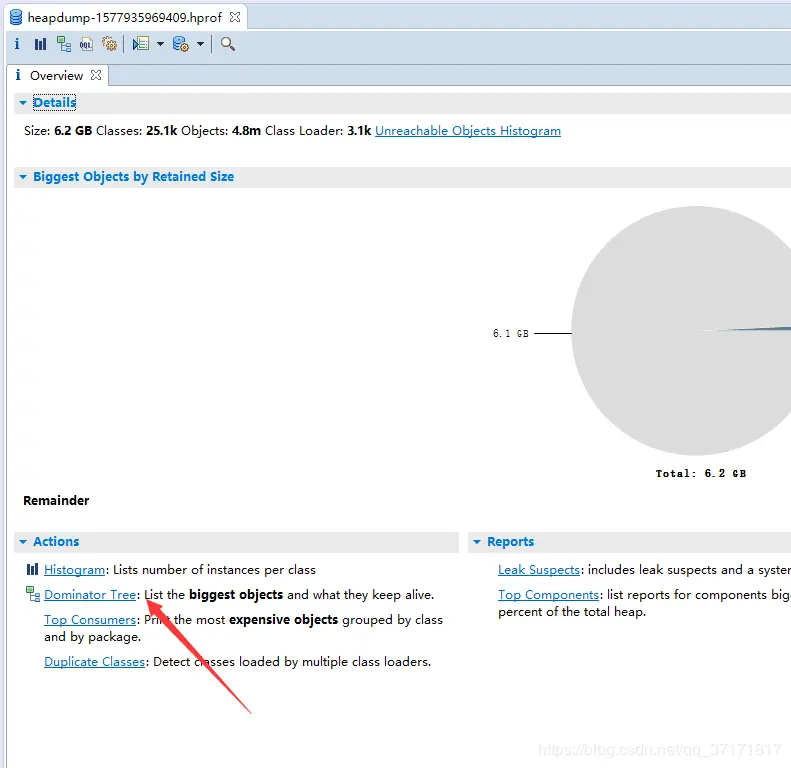791x768 pixels.
Task: Collapse the Details section
Action: tap(23, 103)
